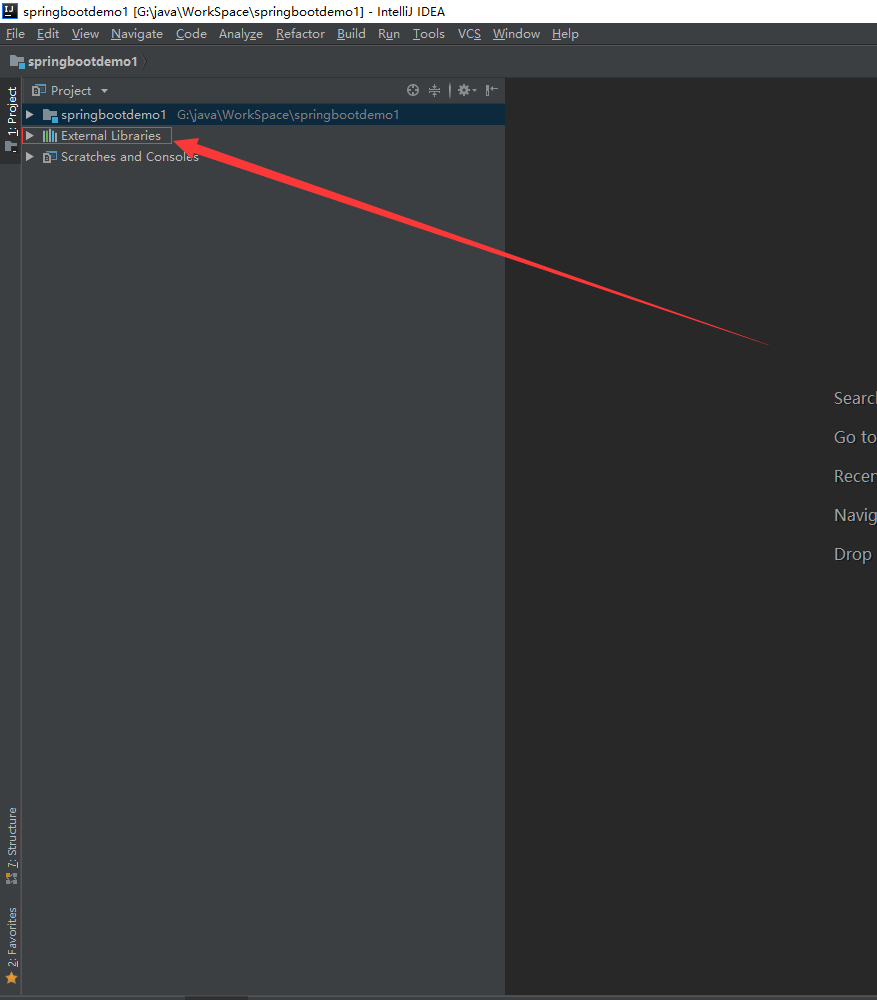Screen dimensions: 877x1000
Task: Open the Help menu
Action: (564, 34)
